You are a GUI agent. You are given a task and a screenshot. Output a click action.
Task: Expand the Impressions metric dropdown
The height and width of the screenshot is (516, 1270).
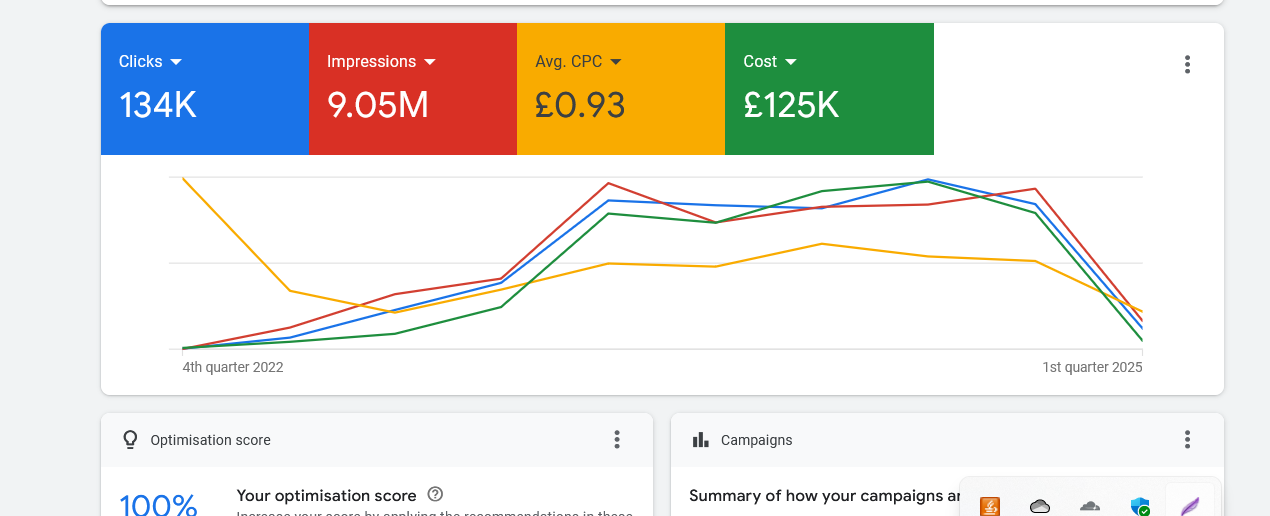coord(430,62)
